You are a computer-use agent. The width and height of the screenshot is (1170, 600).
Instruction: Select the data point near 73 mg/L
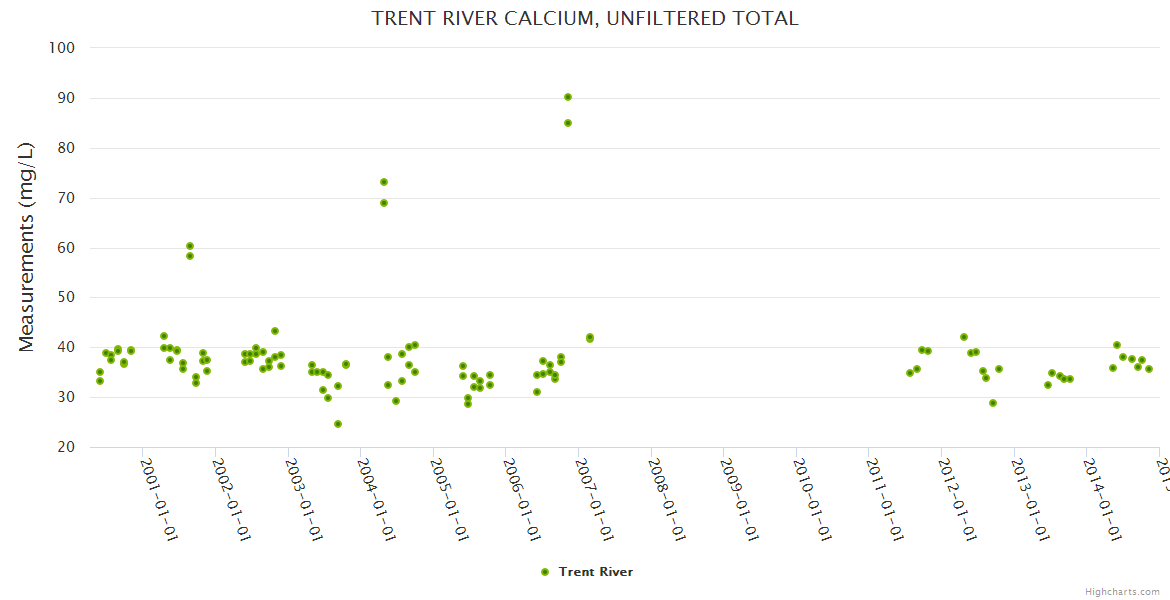click(384, 182)
